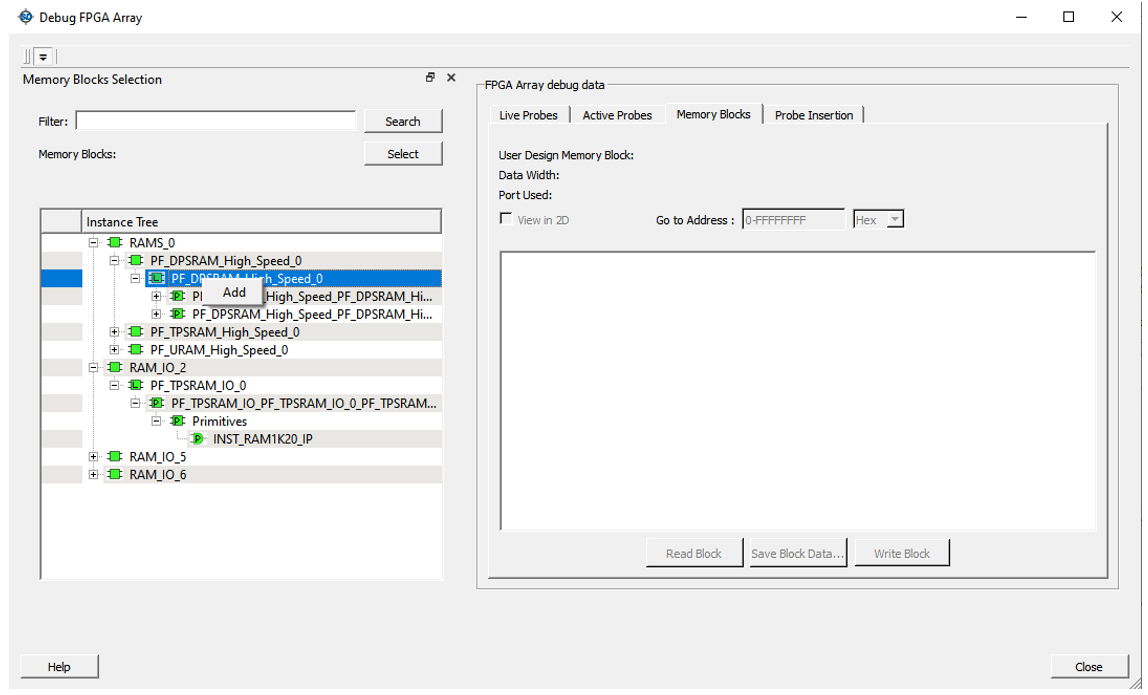Close the Memory Blocks Selection panel
The image size is (1148, 695).
coord(451,78)
